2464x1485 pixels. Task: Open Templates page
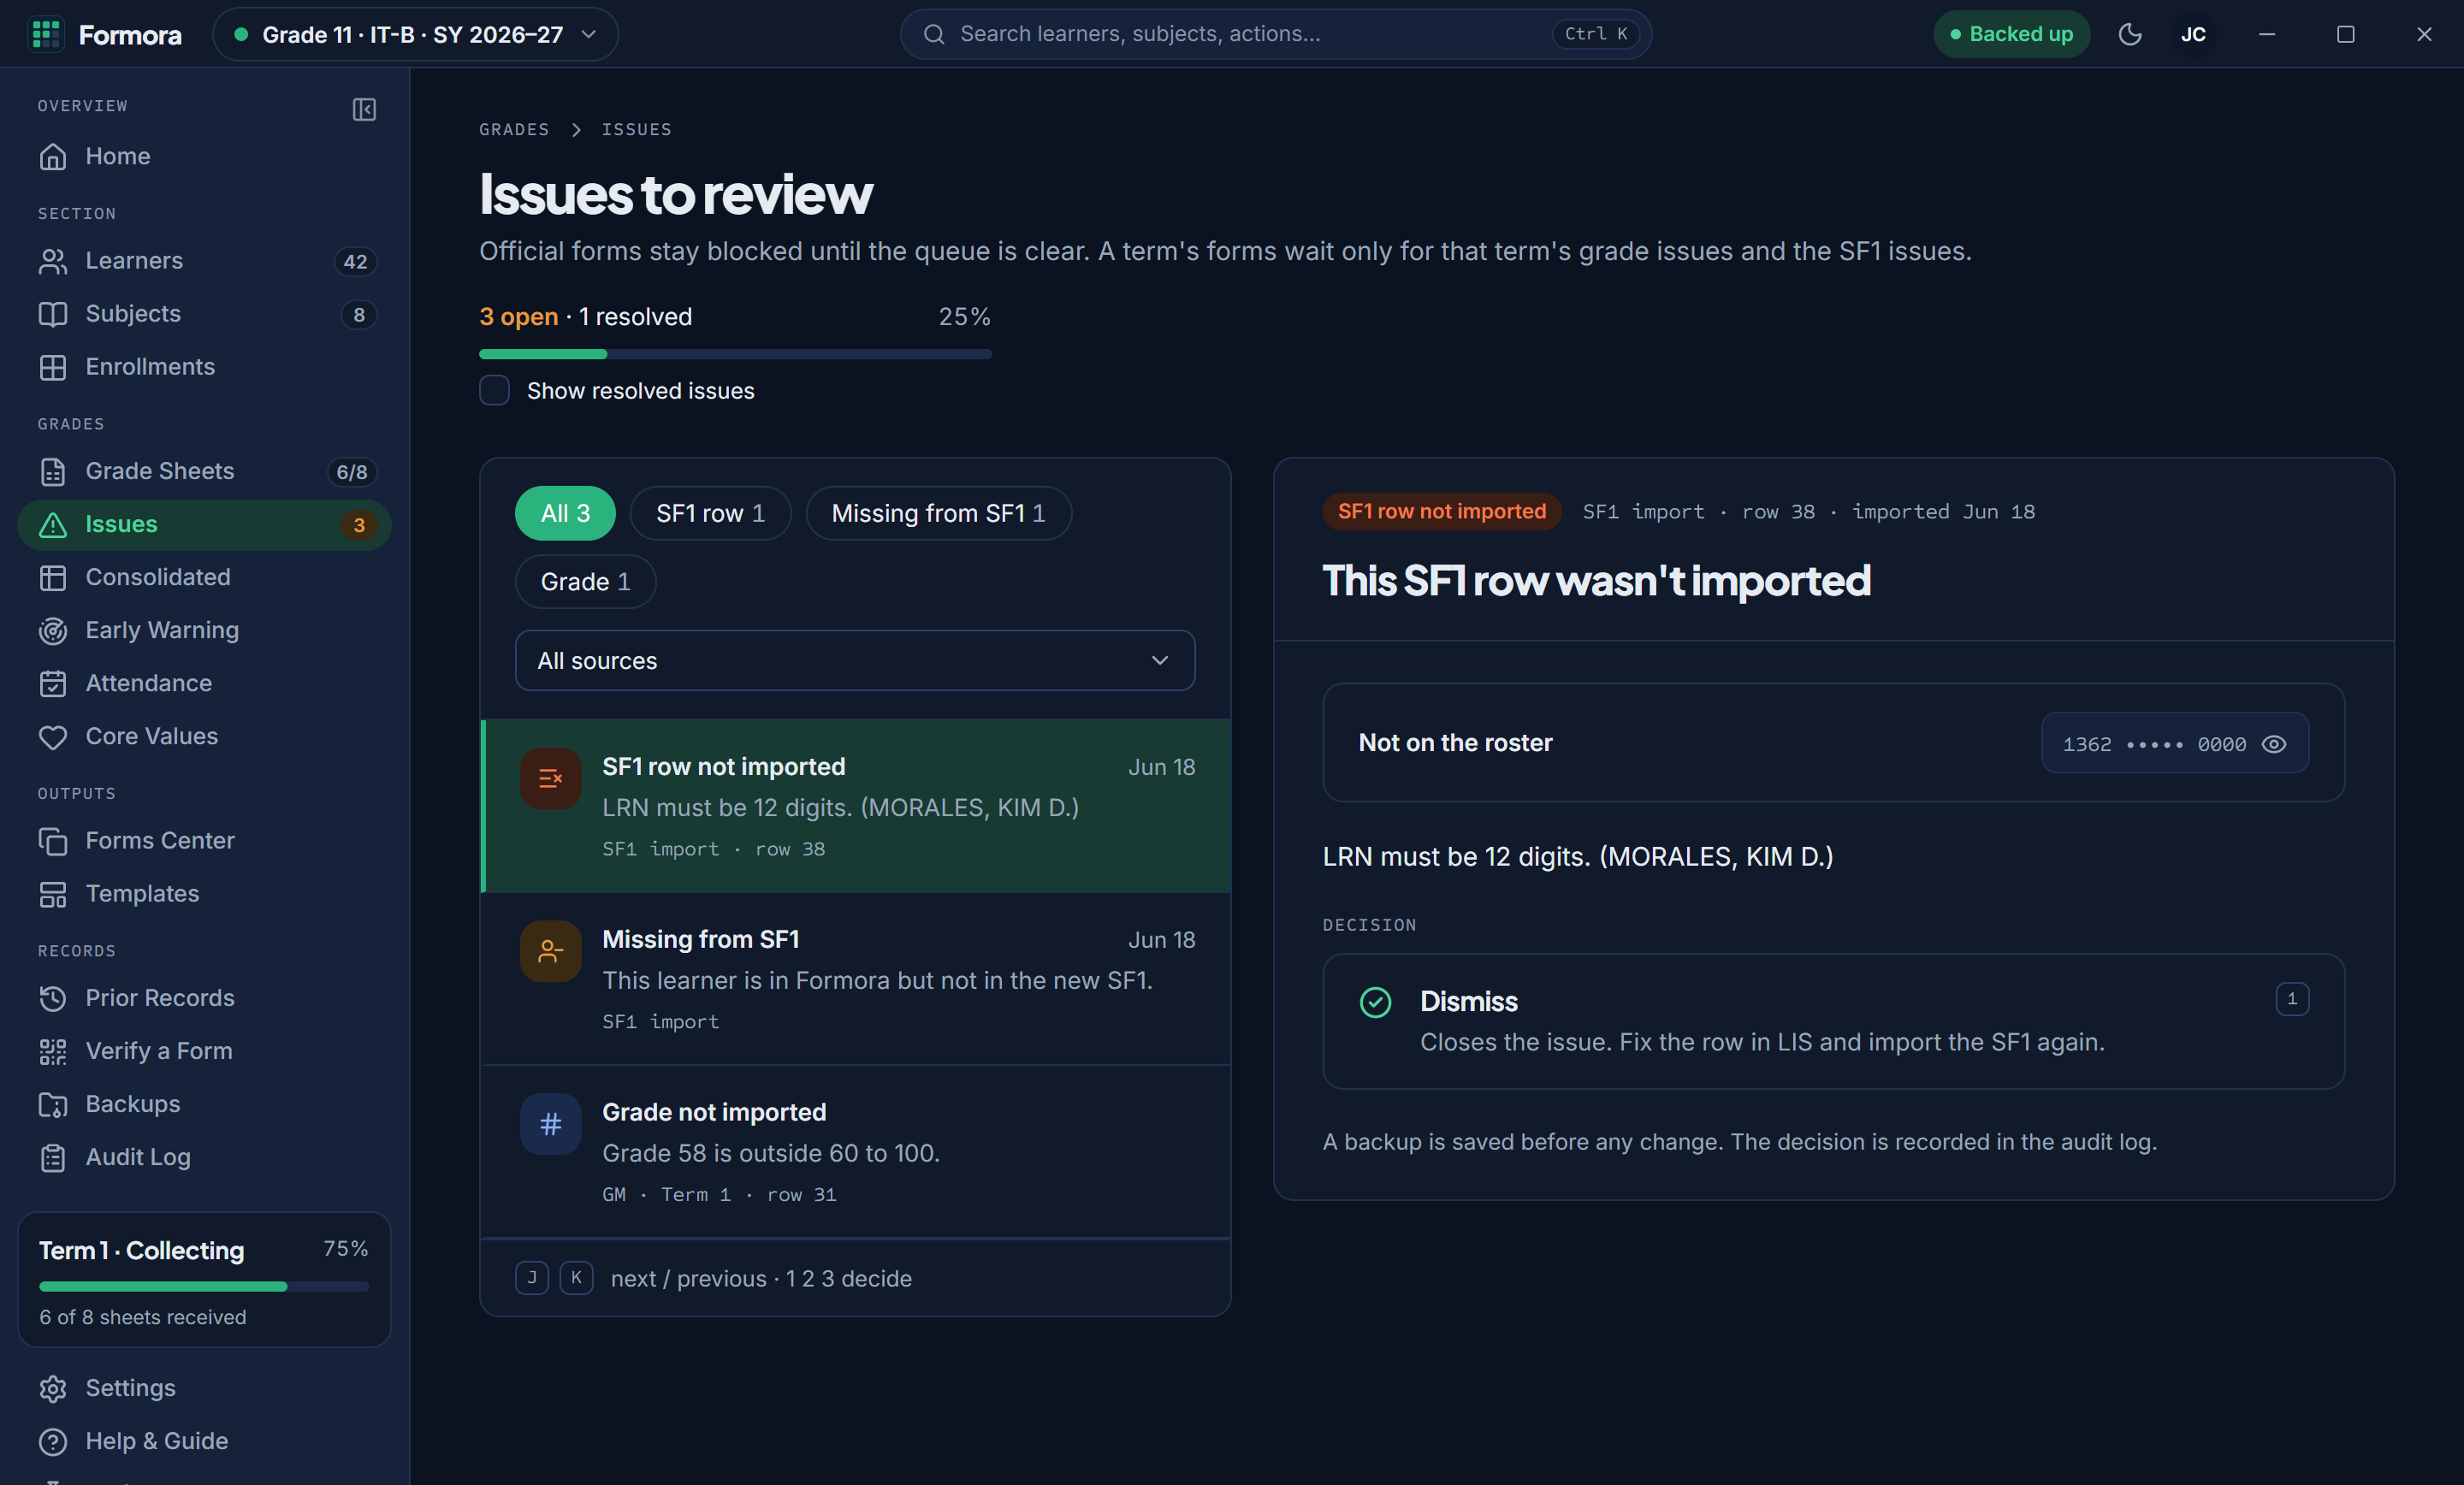pos(204,893)
